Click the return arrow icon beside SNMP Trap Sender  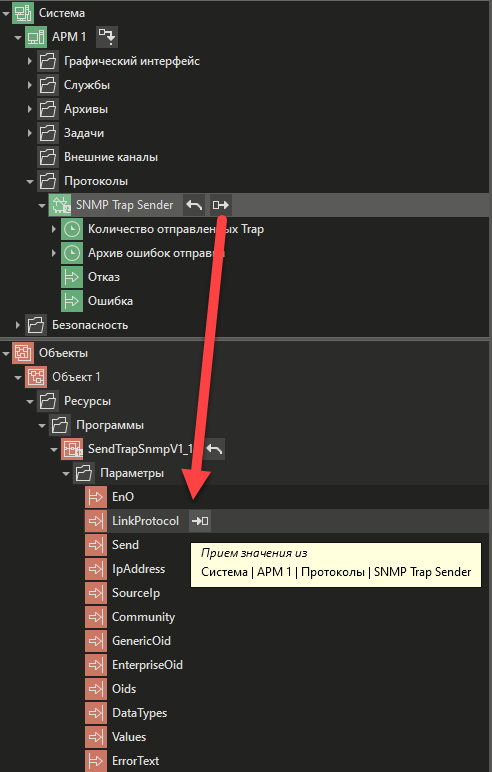coord(194,205)
